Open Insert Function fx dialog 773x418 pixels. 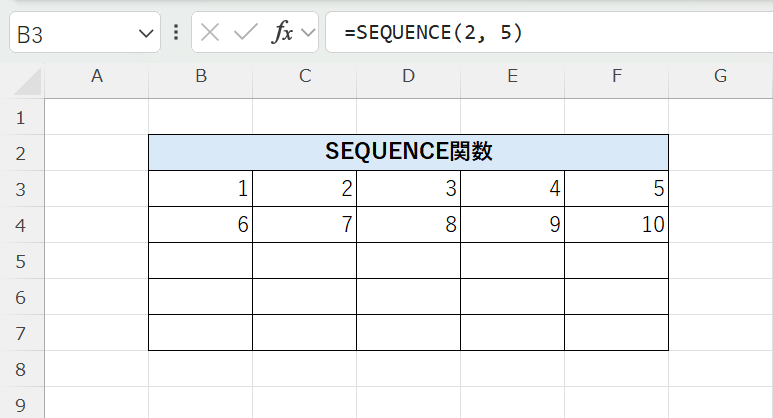click(x=283, y=33)
